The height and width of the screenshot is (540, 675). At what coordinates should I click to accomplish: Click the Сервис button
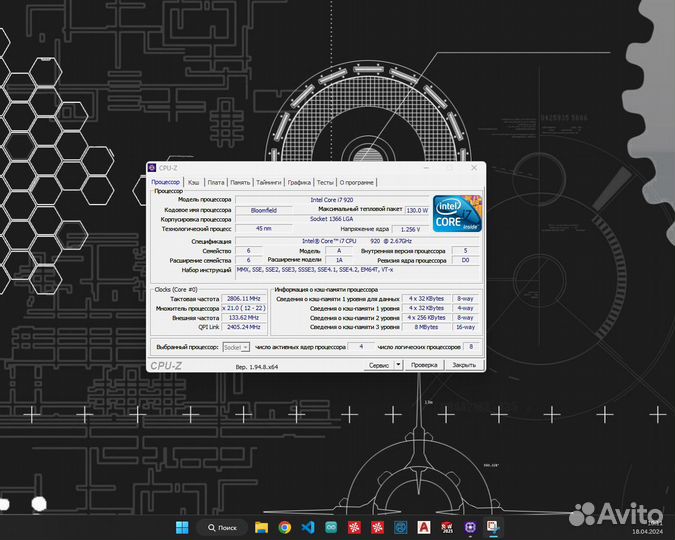coord(379,365)
